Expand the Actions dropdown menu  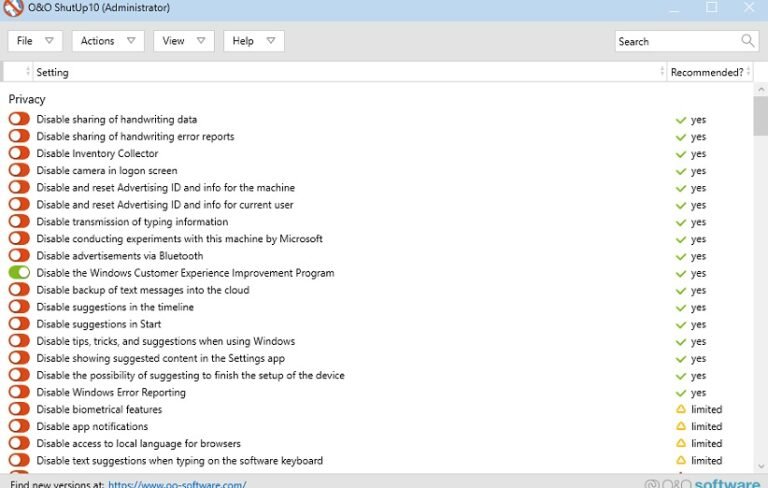[107, 41]
